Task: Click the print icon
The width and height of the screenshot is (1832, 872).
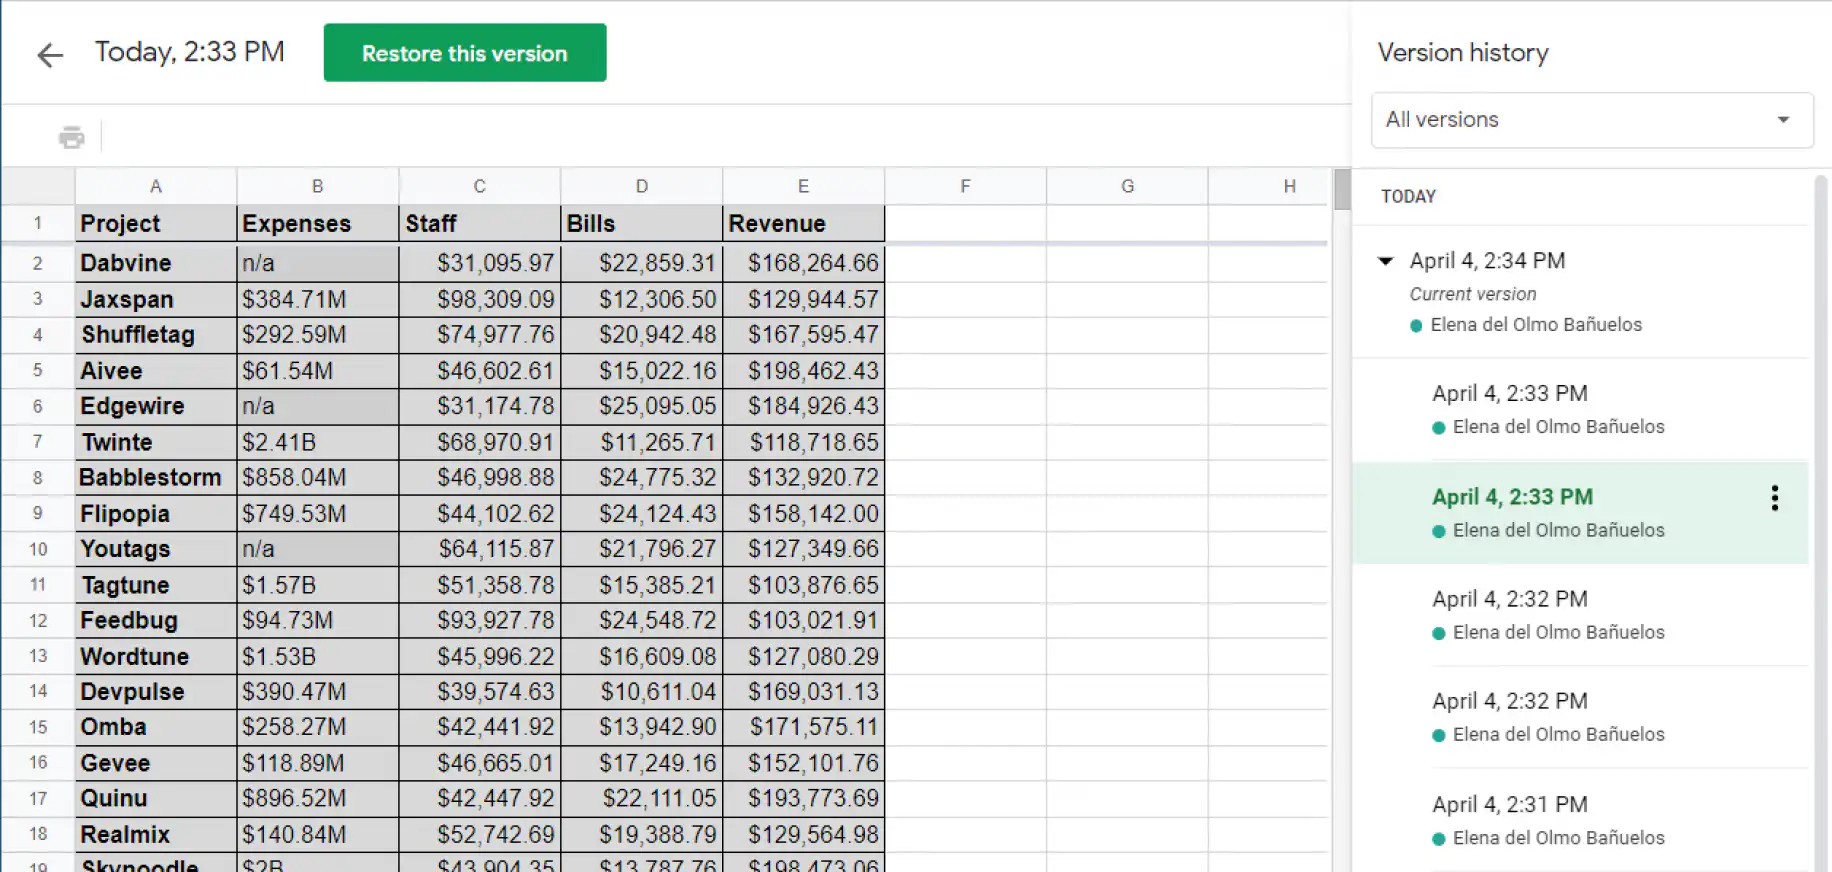Action: (x=72, y=137)
